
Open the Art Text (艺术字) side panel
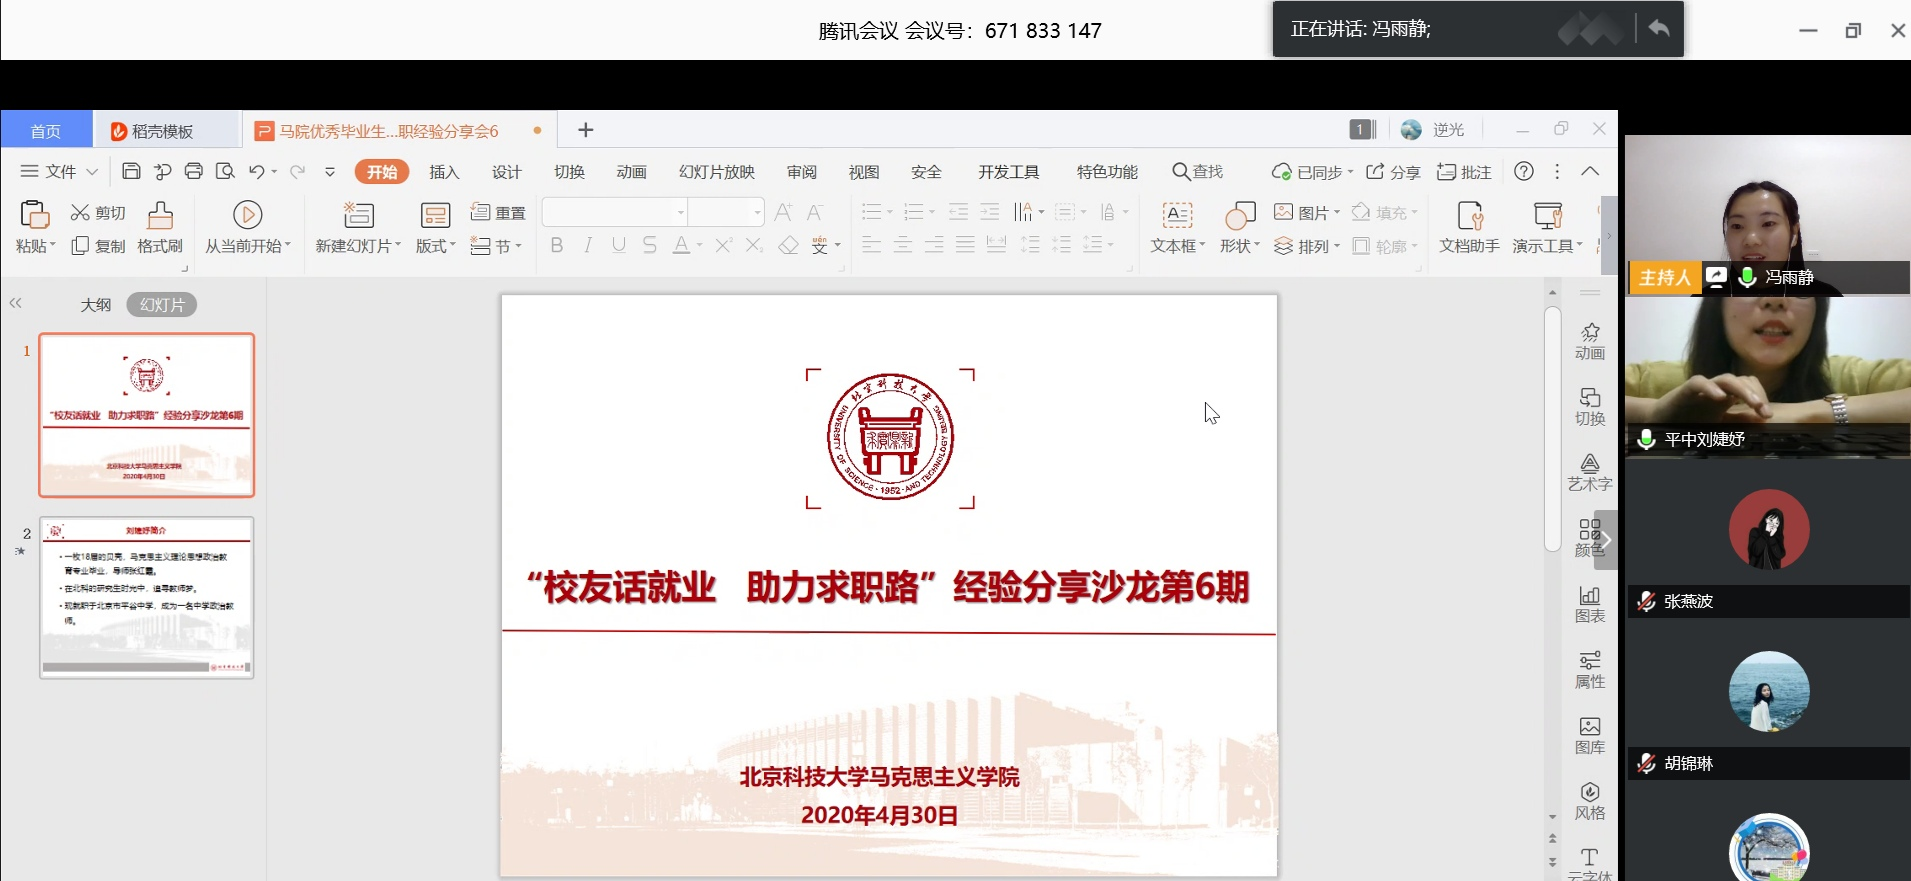1590,472
